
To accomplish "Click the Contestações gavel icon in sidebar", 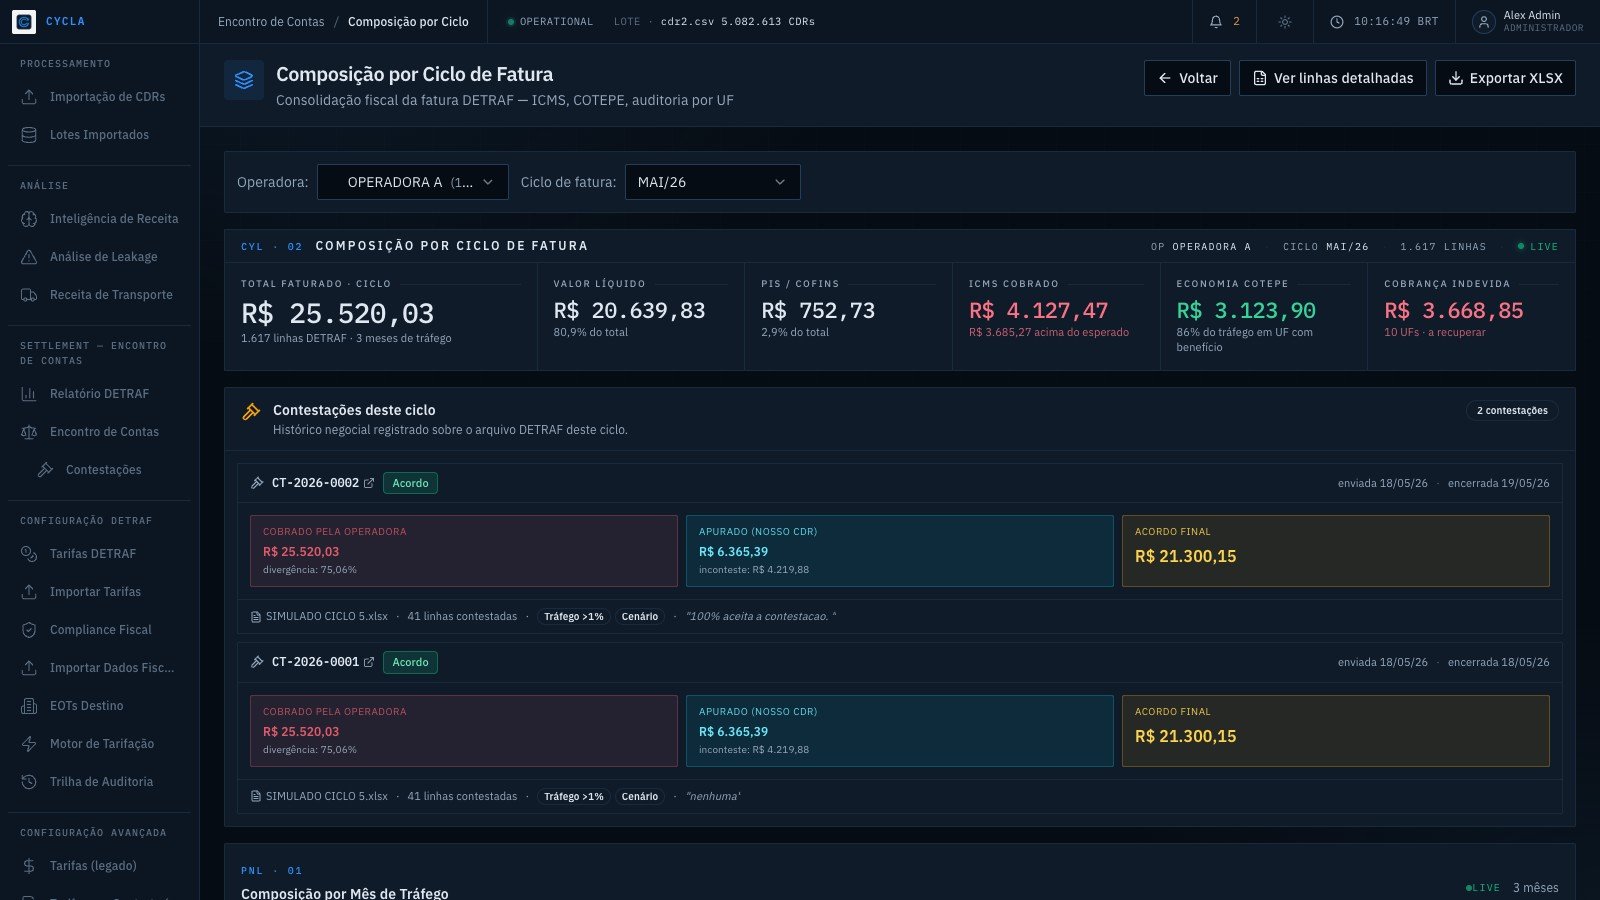I will coord(45,470).
